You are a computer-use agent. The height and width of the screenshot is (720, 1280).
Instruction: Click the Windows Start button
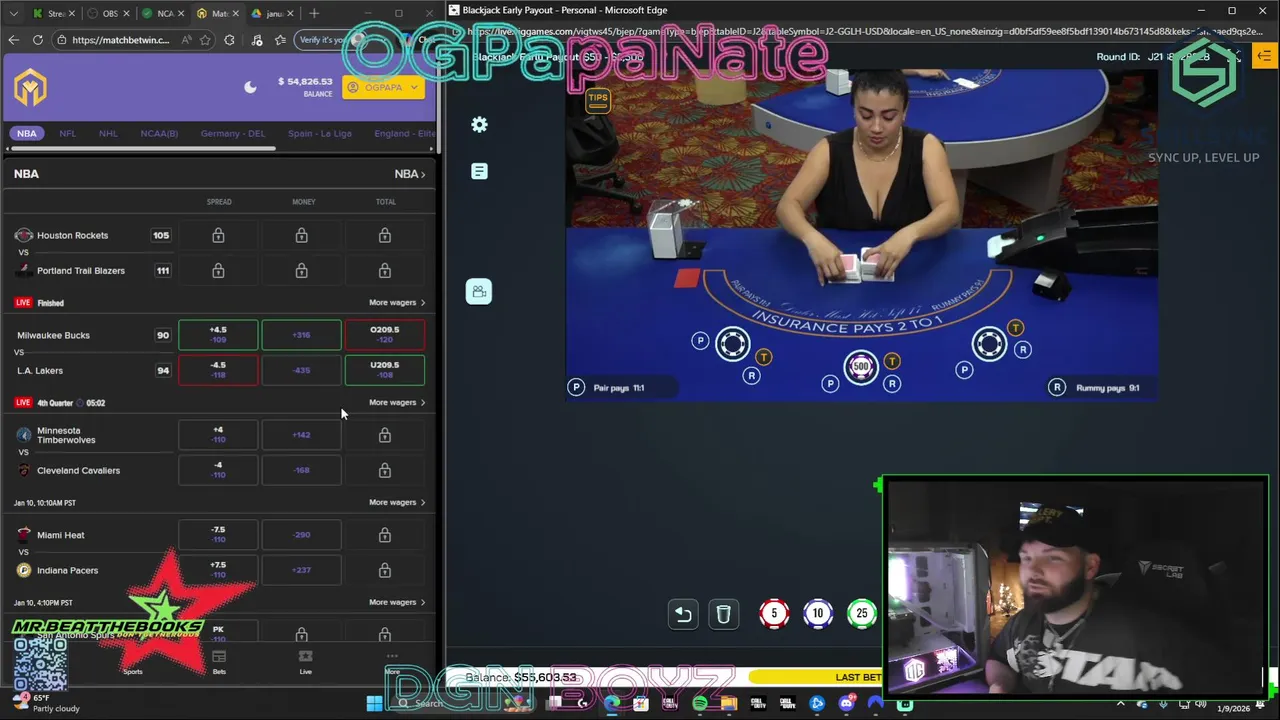point(374,704)
